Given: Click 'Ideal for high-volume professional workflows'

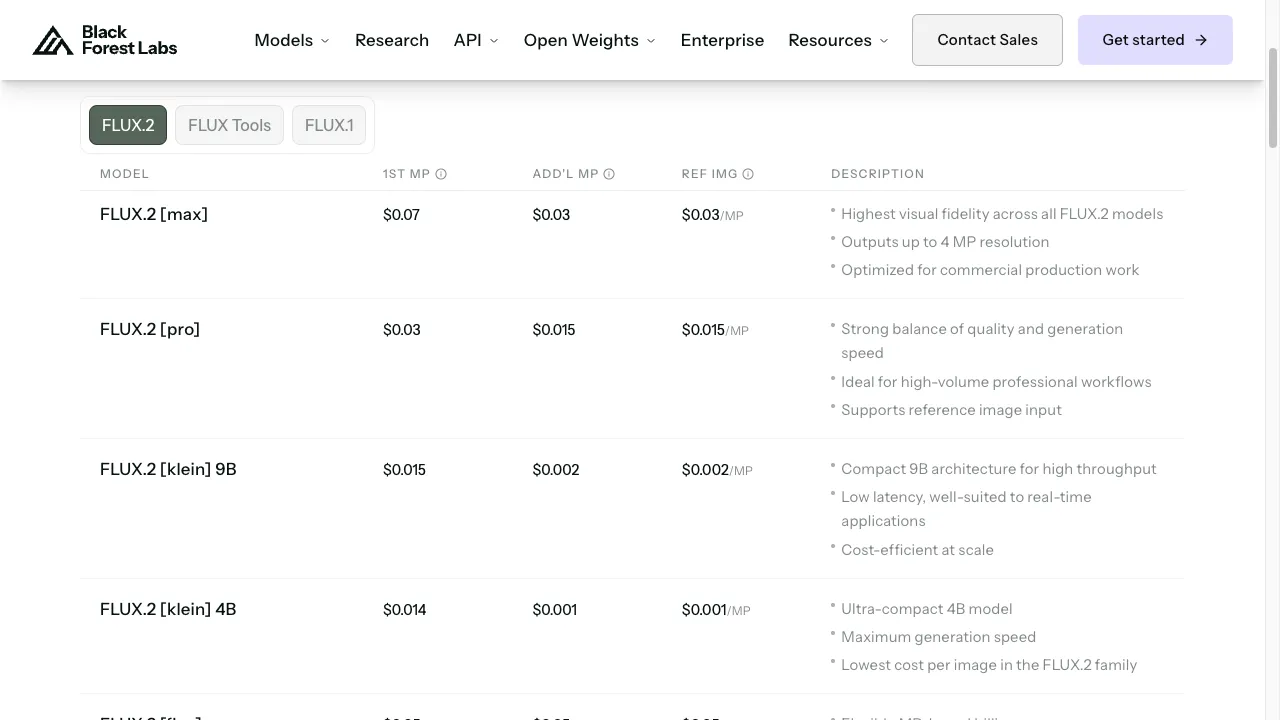Looking at the screenshot, I should (996, 382).
